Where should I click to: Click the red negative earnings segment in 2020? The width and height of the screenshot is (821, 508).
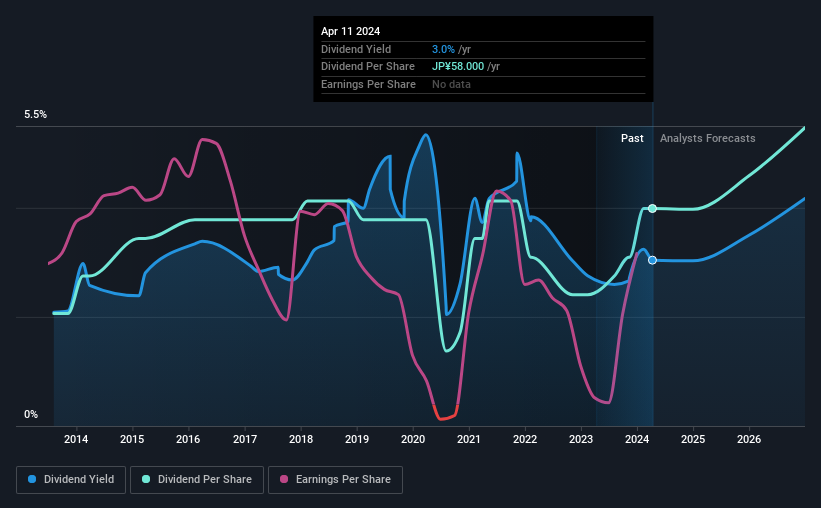pyautogui.click(x=445, y=417)
